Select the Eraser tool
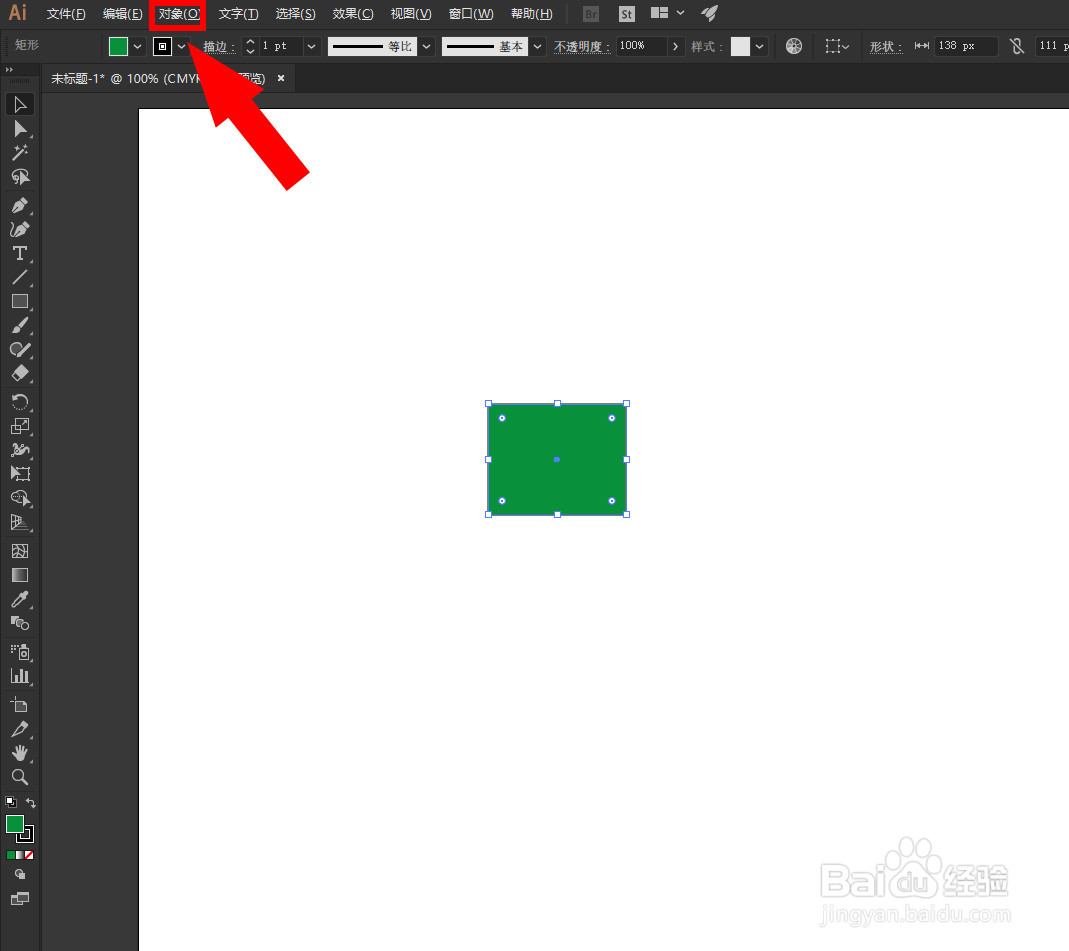The width and height of the screenshot is (1069, 951). pyautogui.click(x=20, y=374)
